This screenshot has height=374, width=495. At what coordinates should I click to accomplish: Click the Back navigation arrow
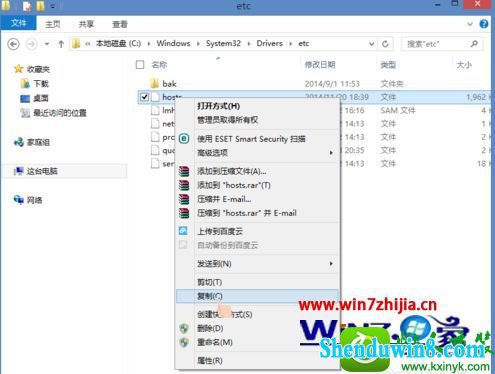[x=14, y=44]
